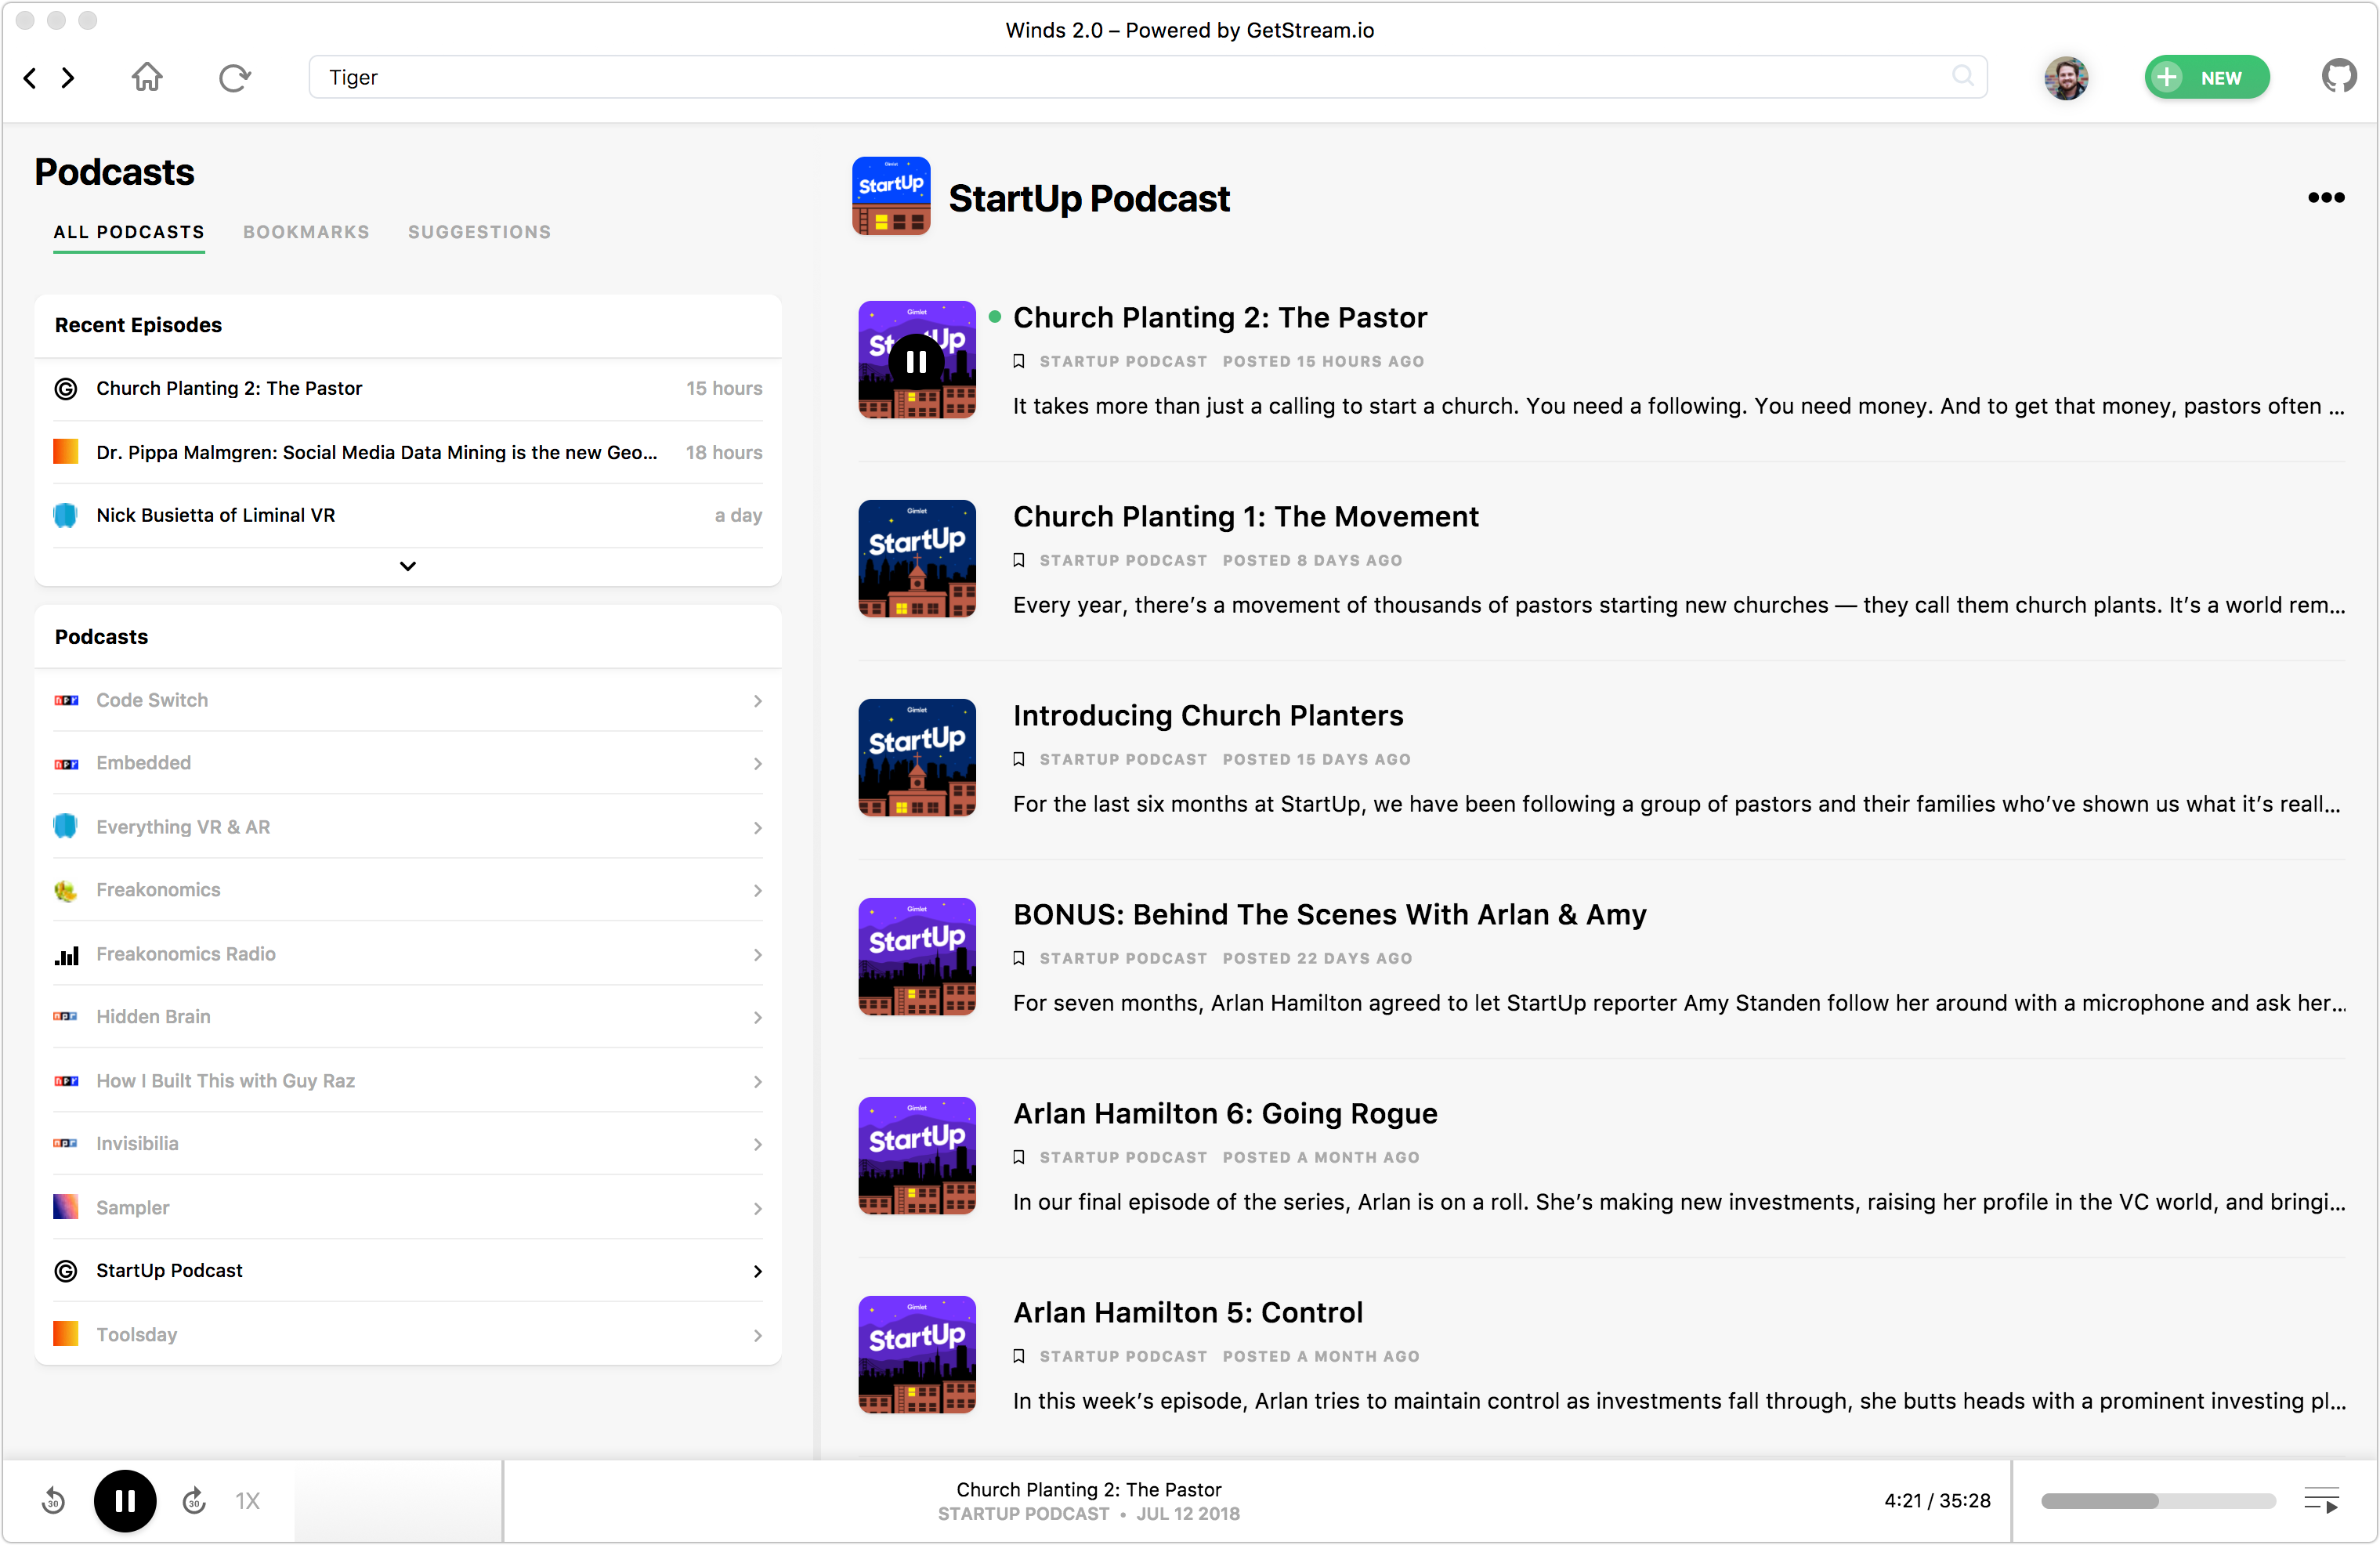Click the pause button in player bar

point(125,1498)
